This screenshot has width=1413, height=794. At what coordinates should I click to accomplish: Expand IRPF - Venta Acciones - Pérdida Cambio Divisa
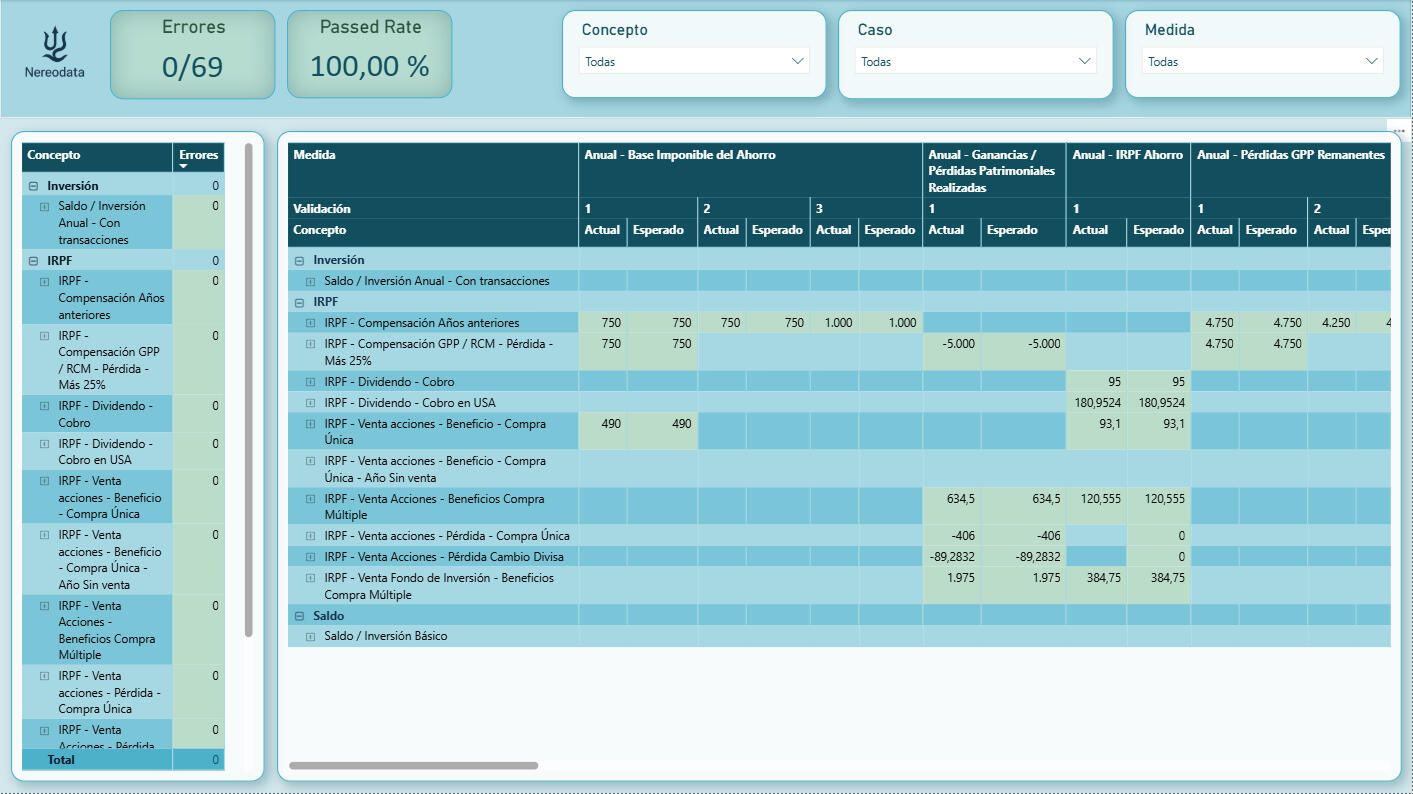pyautogui.click(x=311, y=557)
